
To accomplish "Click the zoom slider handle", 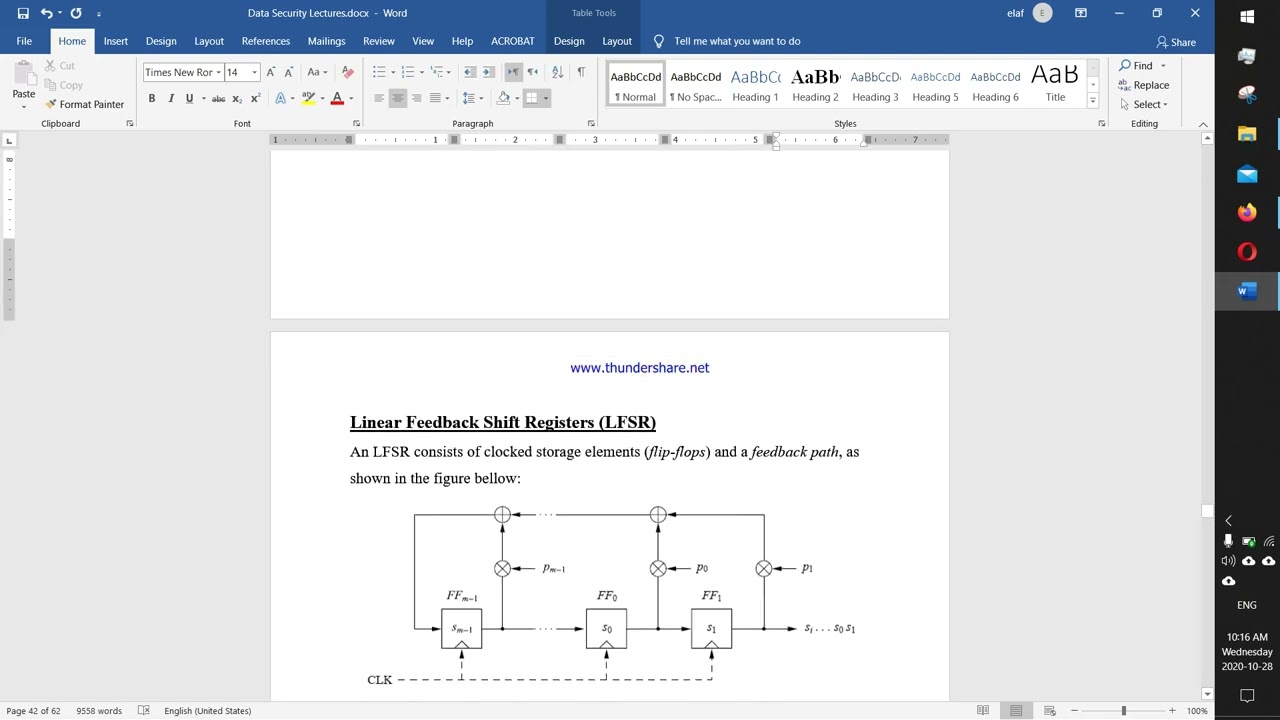I will pos(1123,711).
